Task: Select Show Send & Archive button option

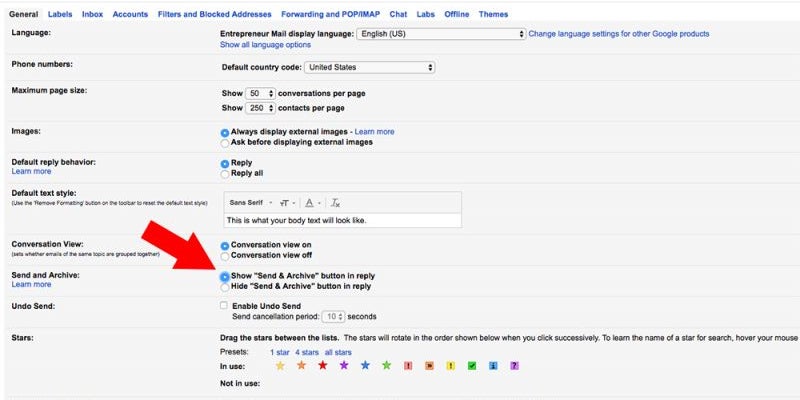Action: [224, 277]
